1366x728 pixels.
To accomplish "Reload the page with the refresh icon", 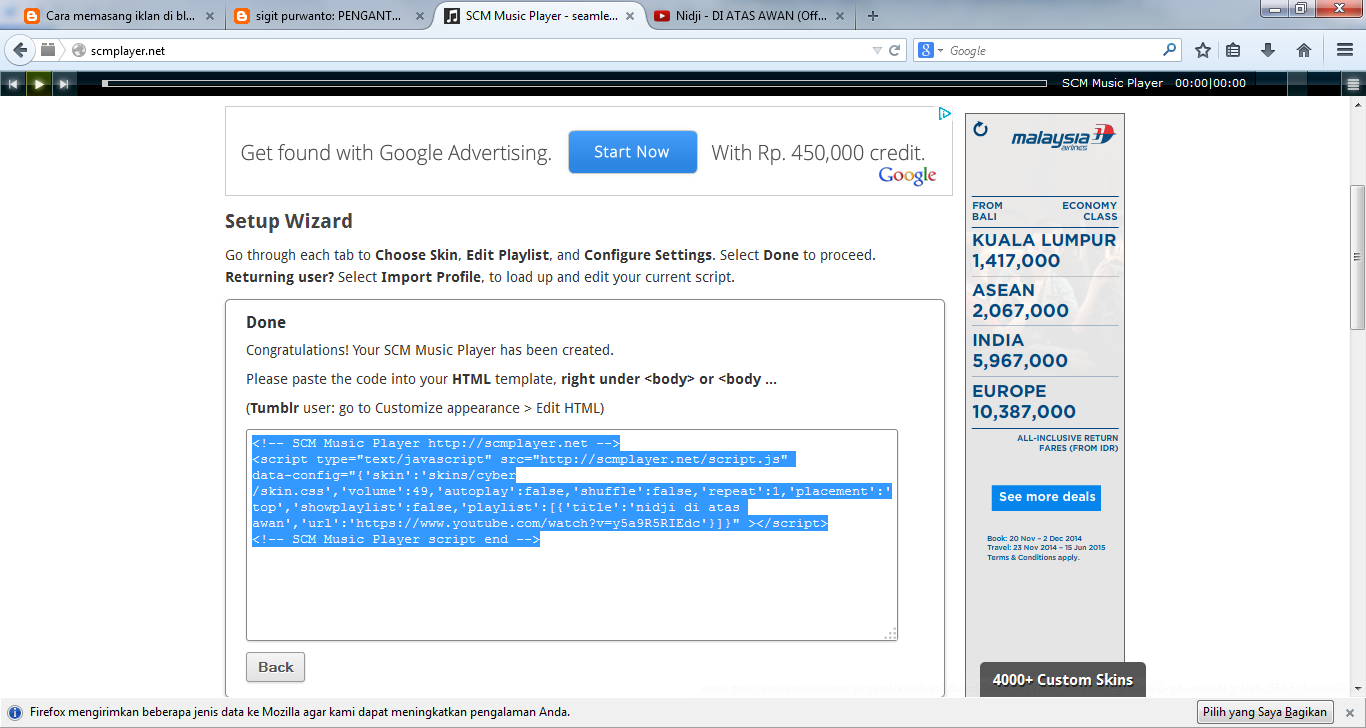I will click(x=895, y=50).
